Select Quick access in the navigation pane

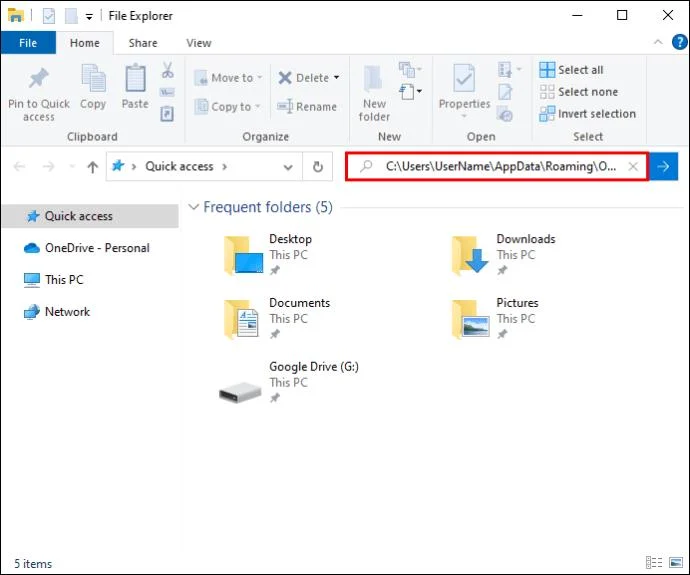pyautogui.click(x=90, y=216)
